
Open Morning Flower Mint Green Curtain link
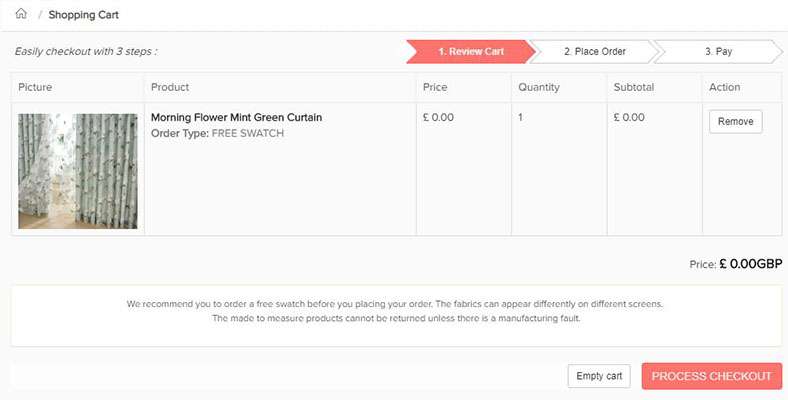(x=236, y=117)
